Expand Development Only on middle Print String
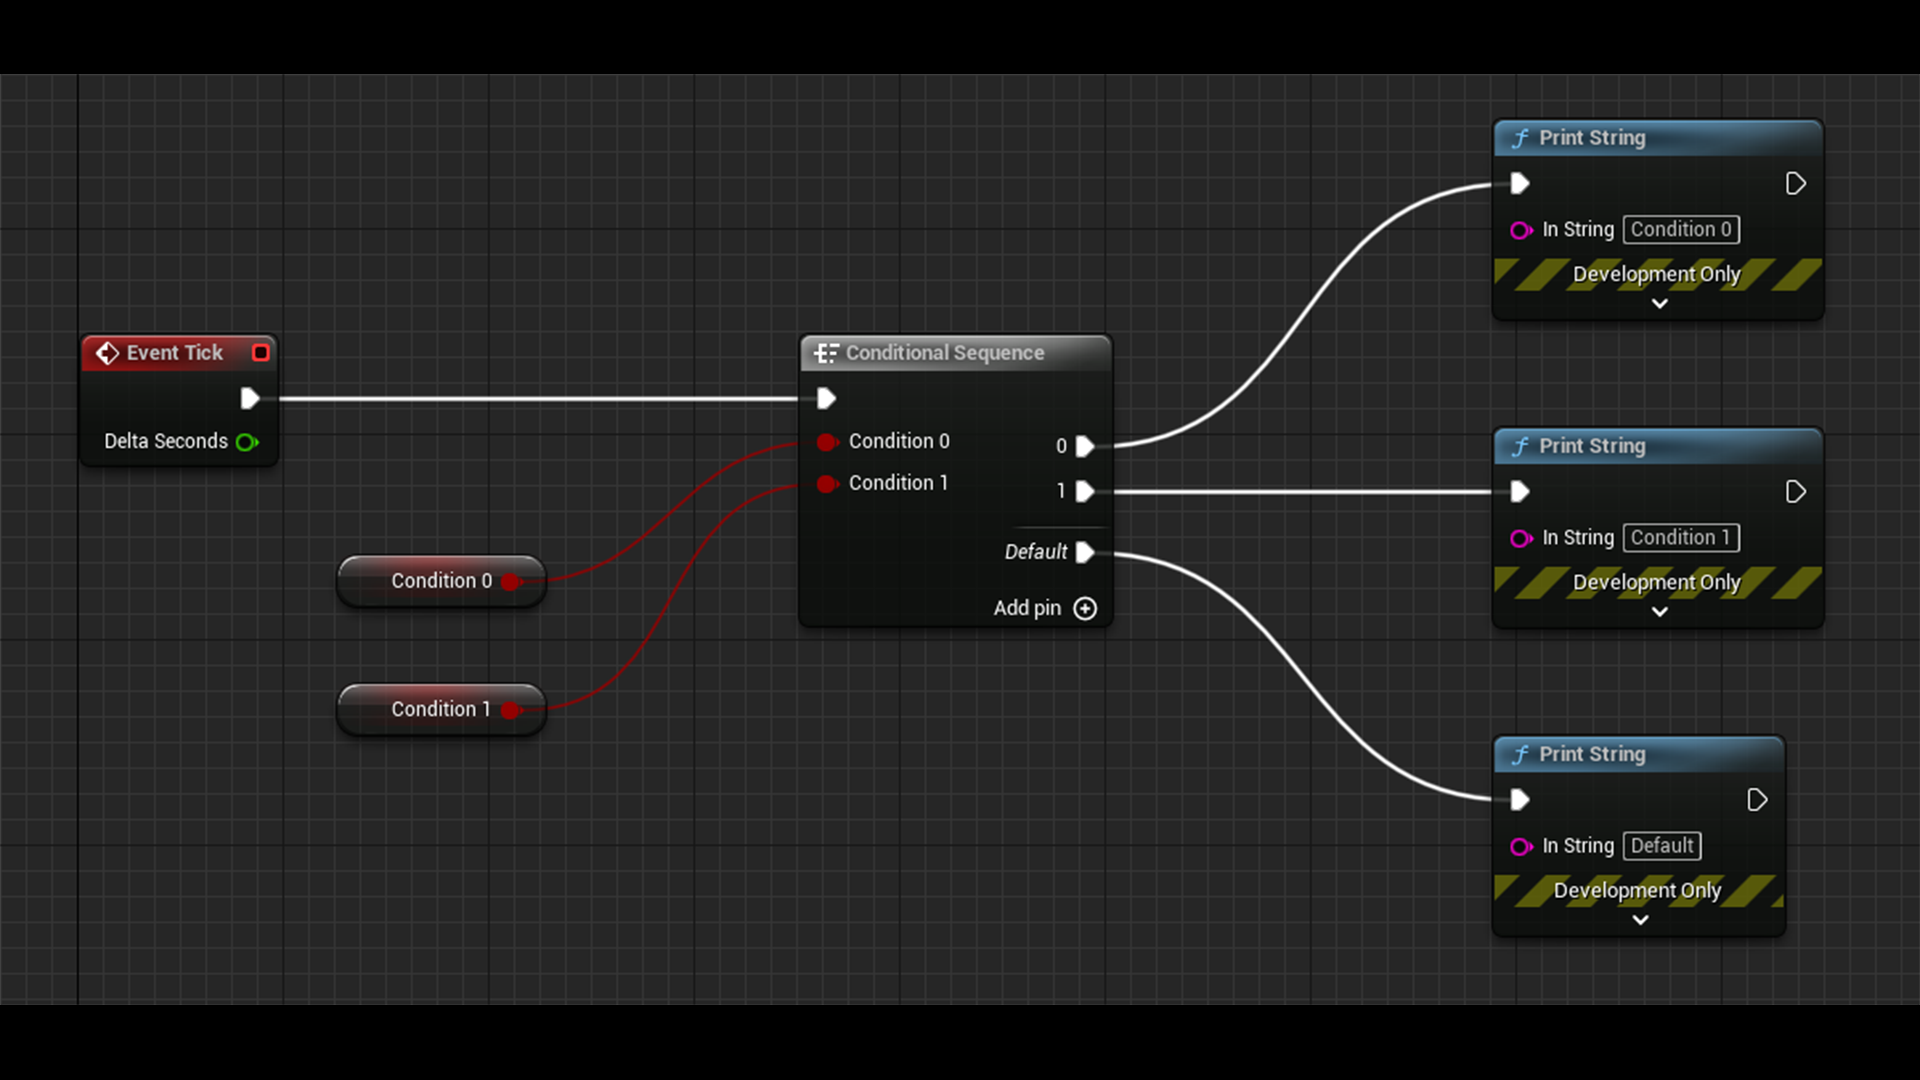1920x1080 pixels. (x=1658, y=611)
